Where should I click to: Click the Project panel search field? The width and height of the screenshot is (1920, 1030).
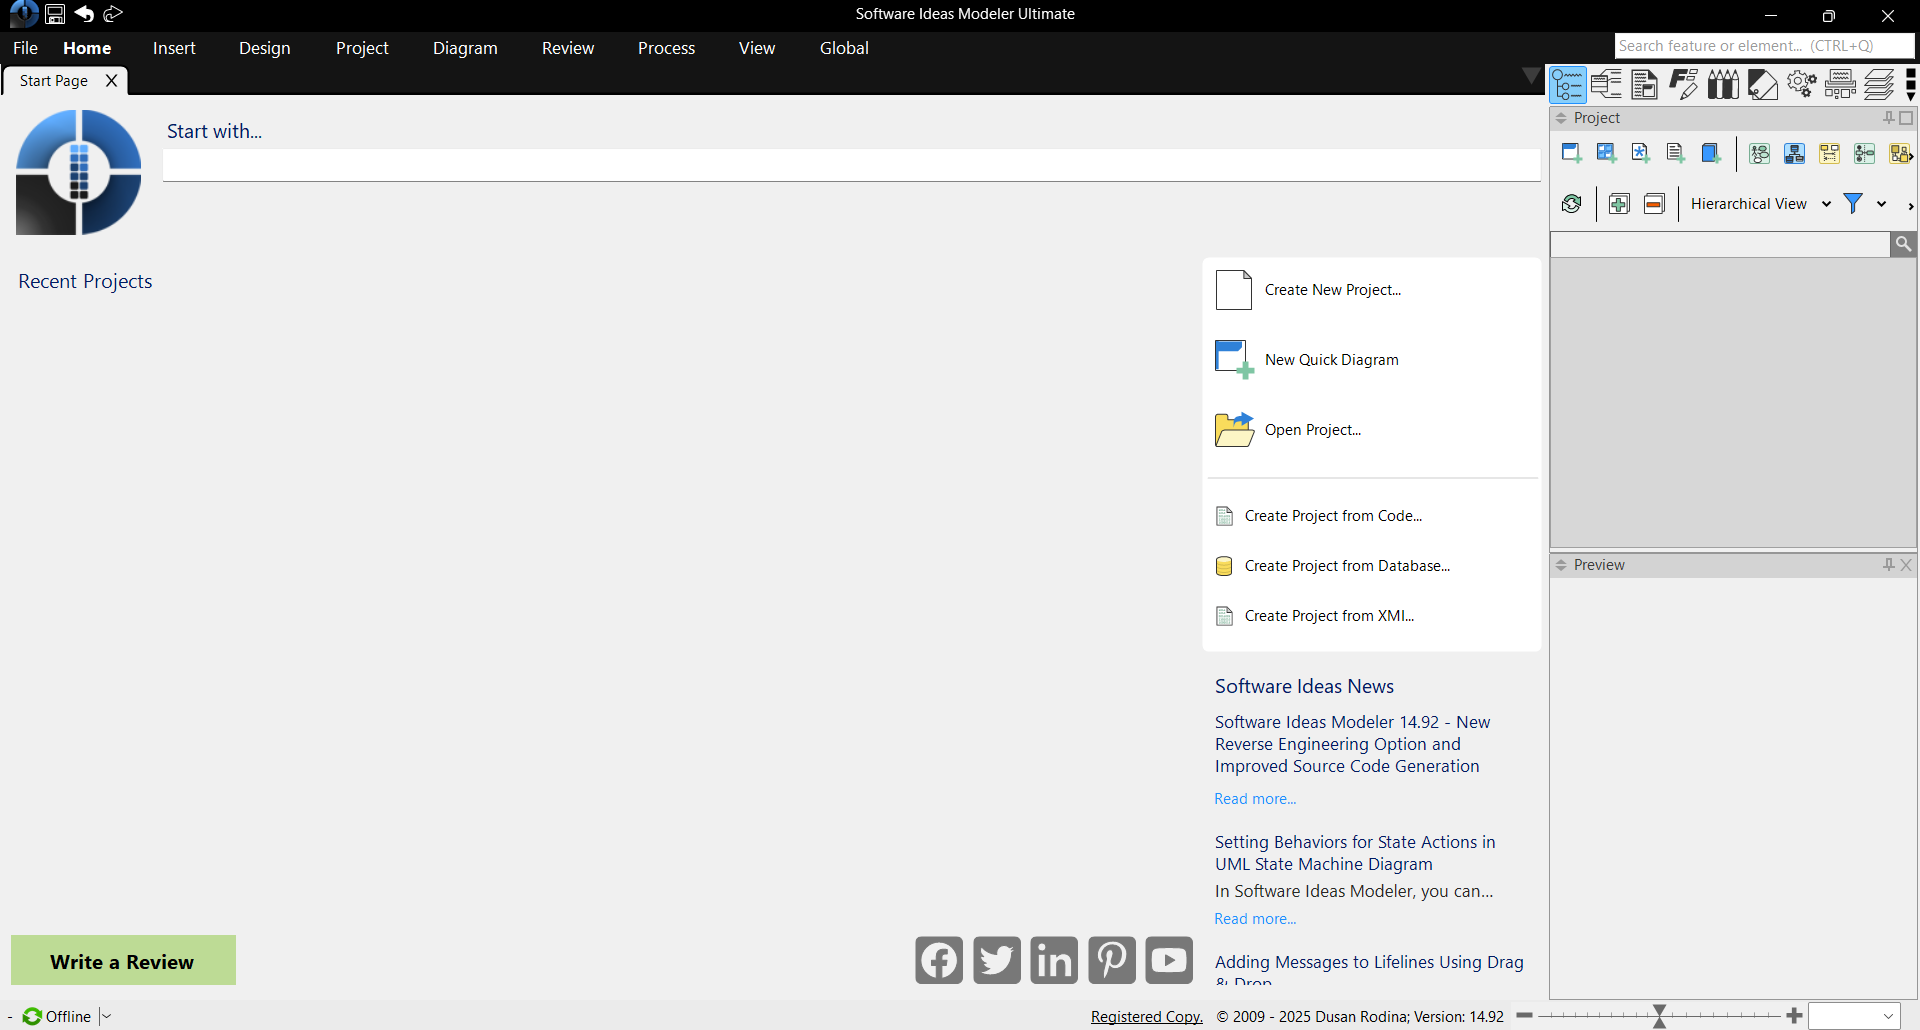(x=1719, y=244)
